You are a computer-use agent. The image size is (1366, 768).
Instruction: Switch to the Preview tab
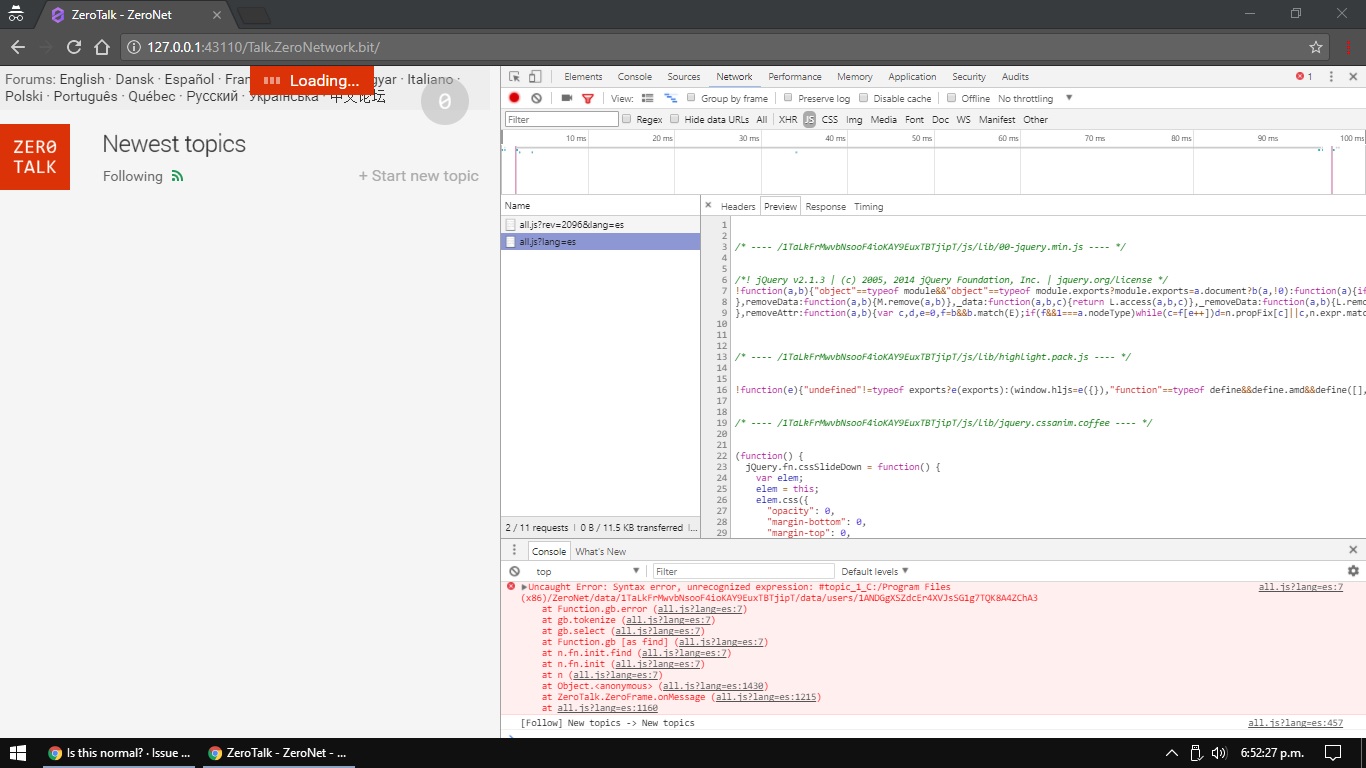point(780,206)
